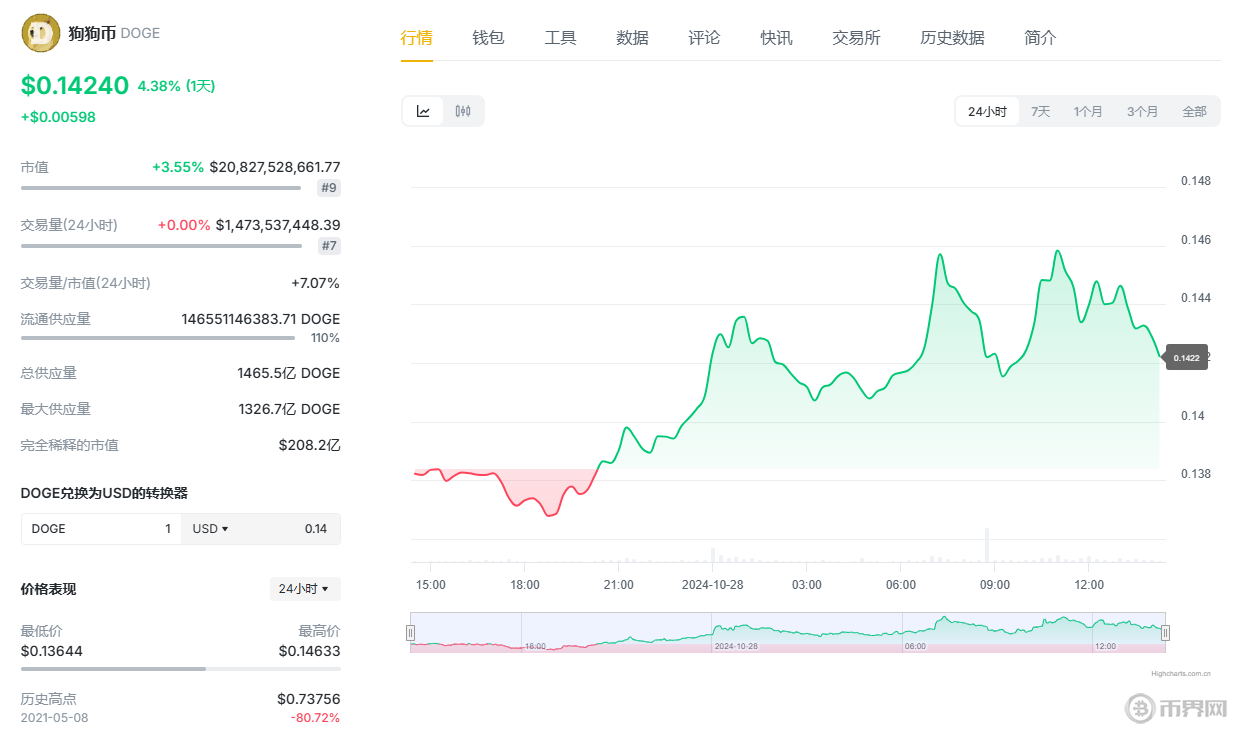Image resolution: width=1238 pixels, height=736 pixels.
Task: Click the #9 market cap rank badge
Action: point(329,188)
